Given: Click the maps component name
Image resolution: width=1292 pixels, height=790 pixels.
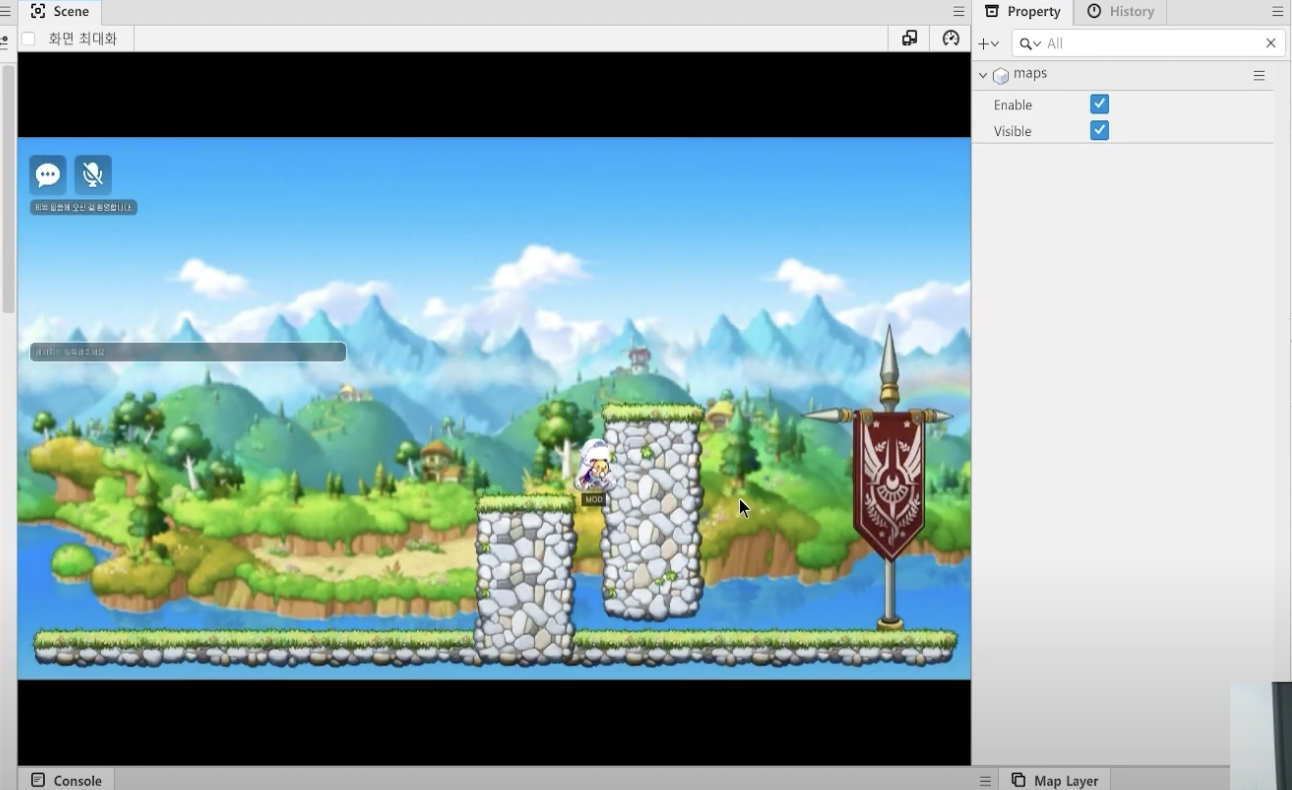Looking at the screenshot, I should (x=1030, y=74).
